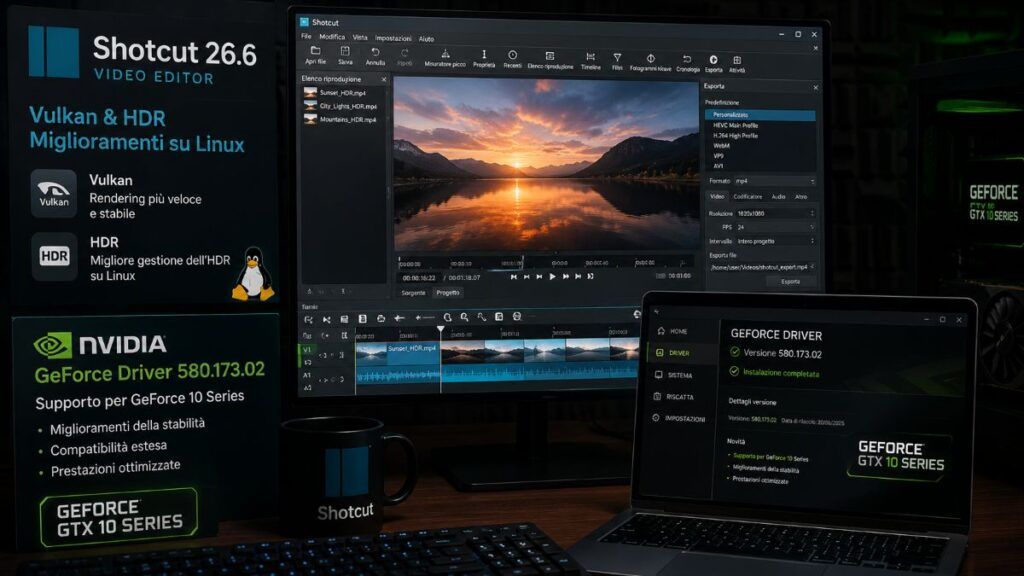Select the Video tab in Esporta panel
The height and width of the screenshot is (576, 1024).
(717, 196)
